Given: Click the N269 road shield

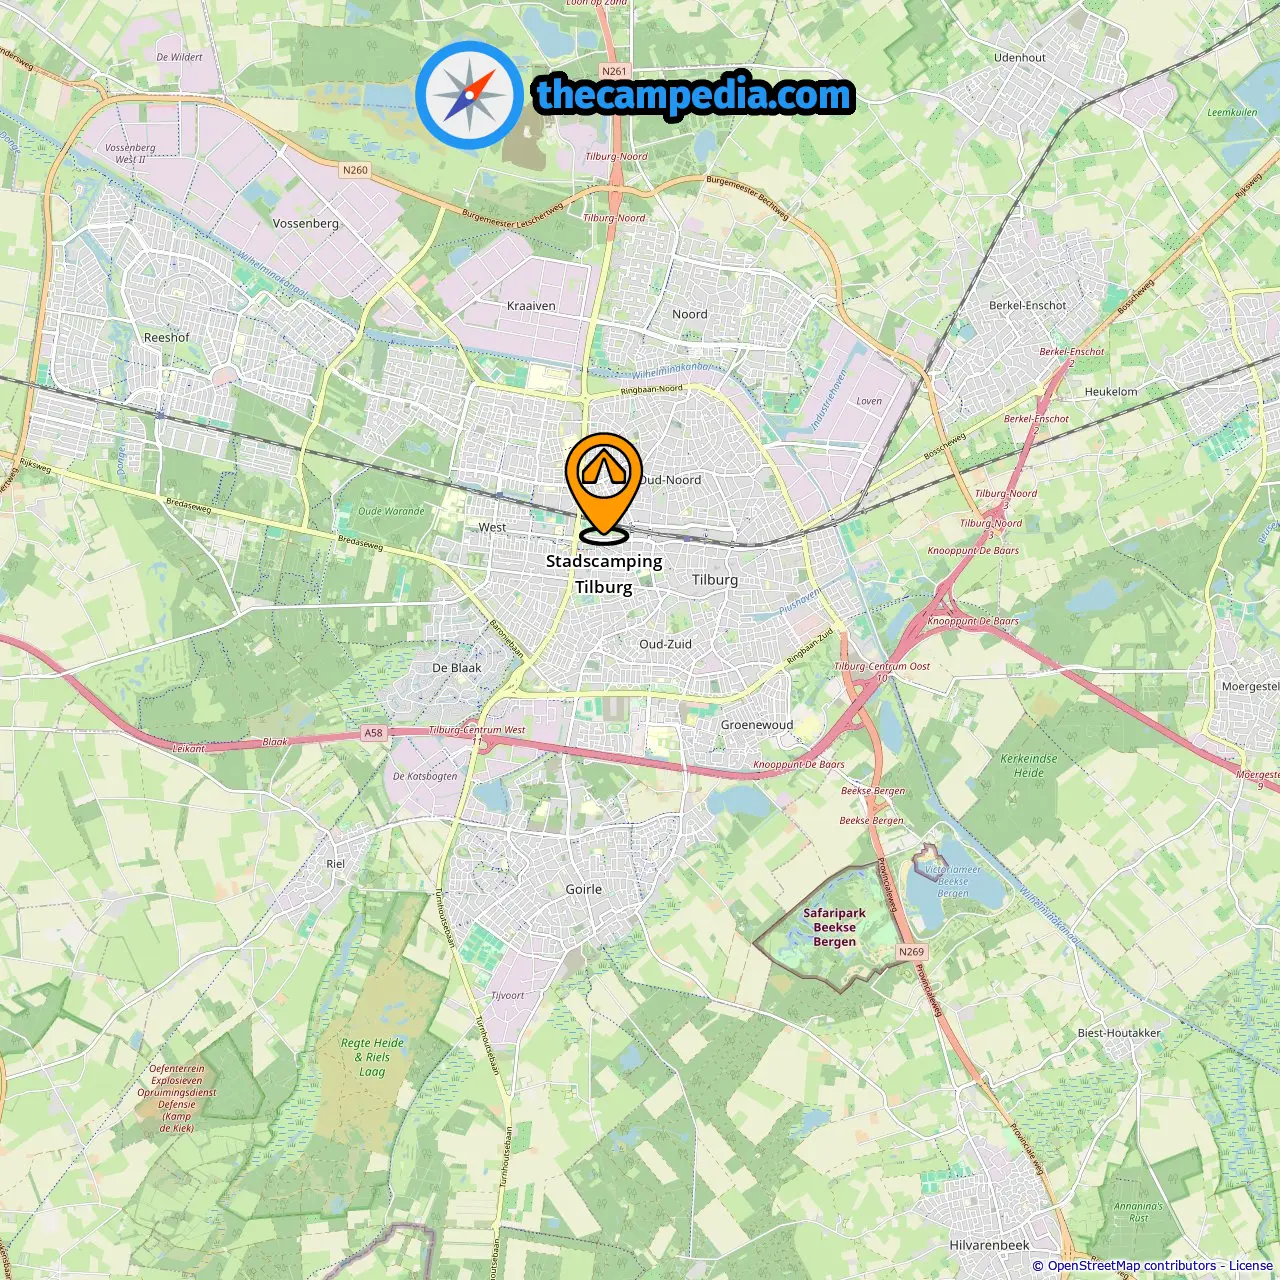Looking at the screenshot, I should click(x=911, y=952).
